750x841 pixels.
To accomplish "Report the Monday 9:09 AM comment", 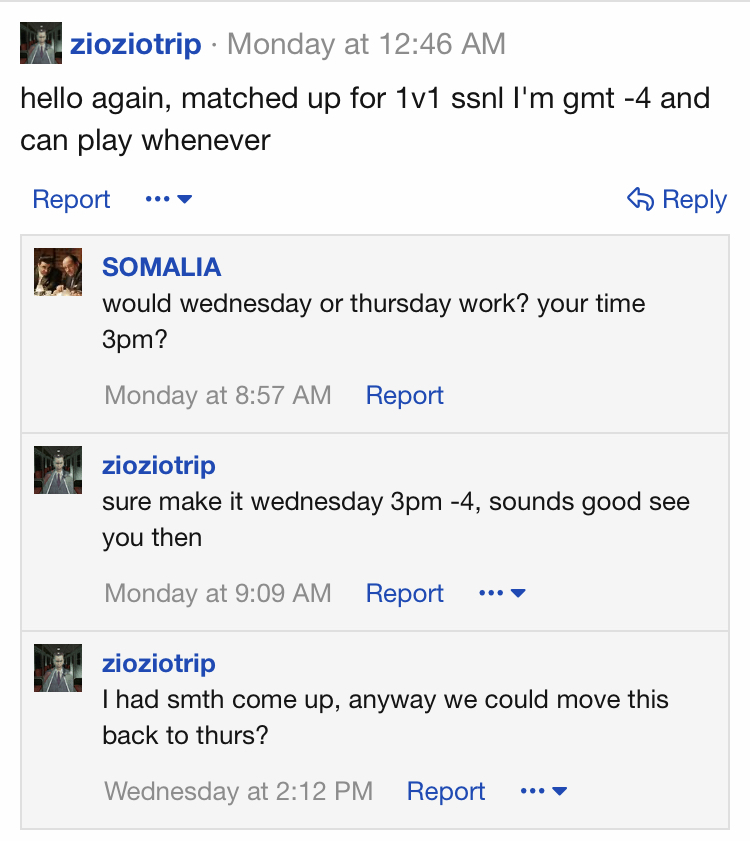I will click(x=404, y=593).
